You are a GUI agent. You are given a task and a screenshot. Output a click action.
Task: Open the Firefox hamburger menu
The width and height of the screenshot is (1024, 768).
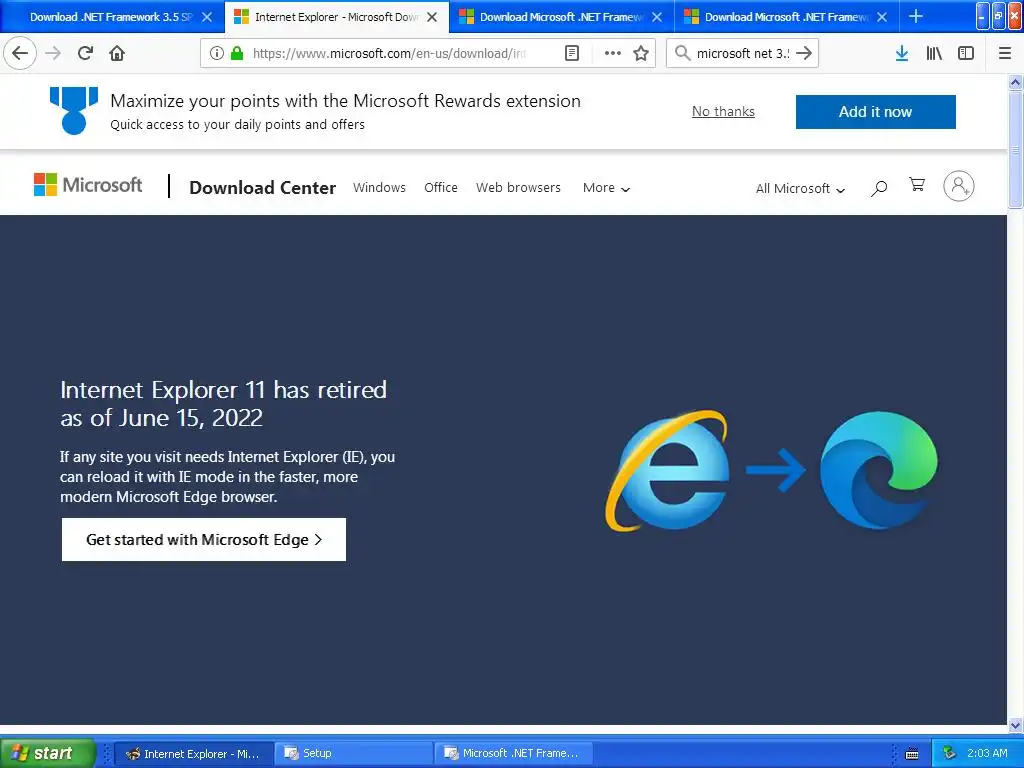tap(1005, 53)
